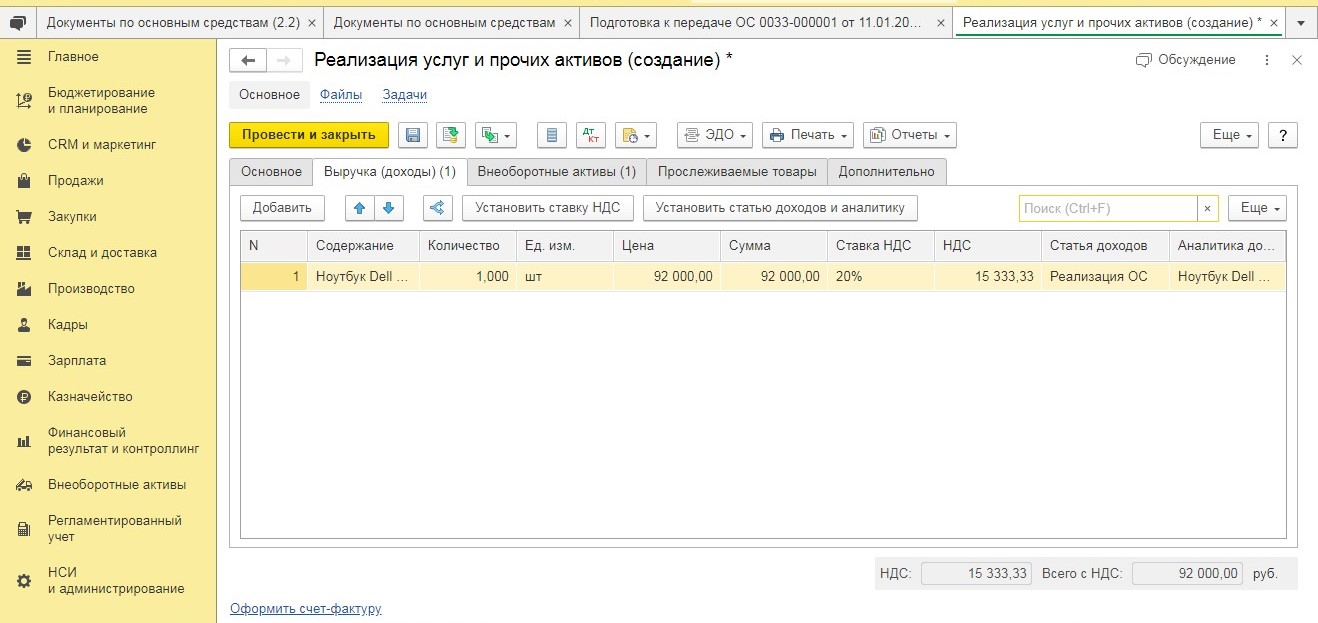Image resolution: width=1318 pixels, height=623 pixels.
Task: Expand the ЭДО dropdown menu
Action: [x=715, y=135]
